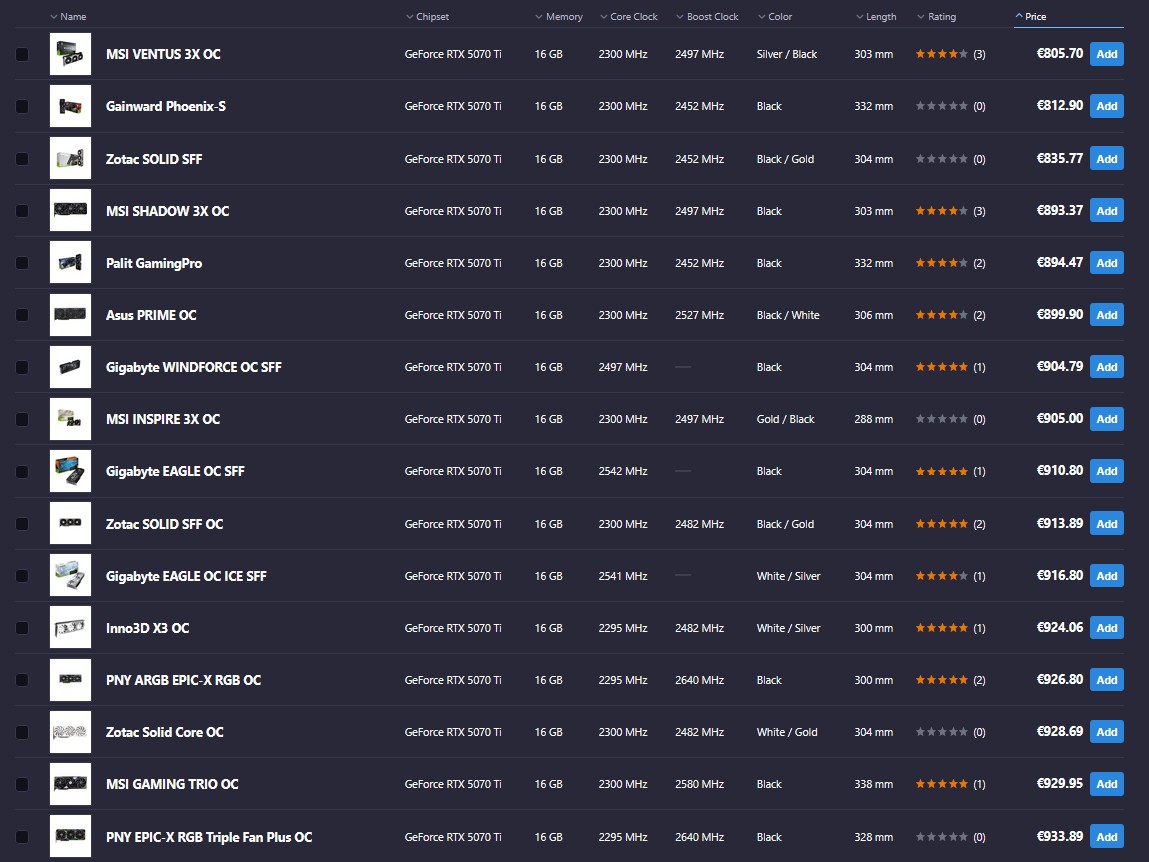Select the White / Gold color of Zotac Solid Core
1149x862 pixels.
787,732
